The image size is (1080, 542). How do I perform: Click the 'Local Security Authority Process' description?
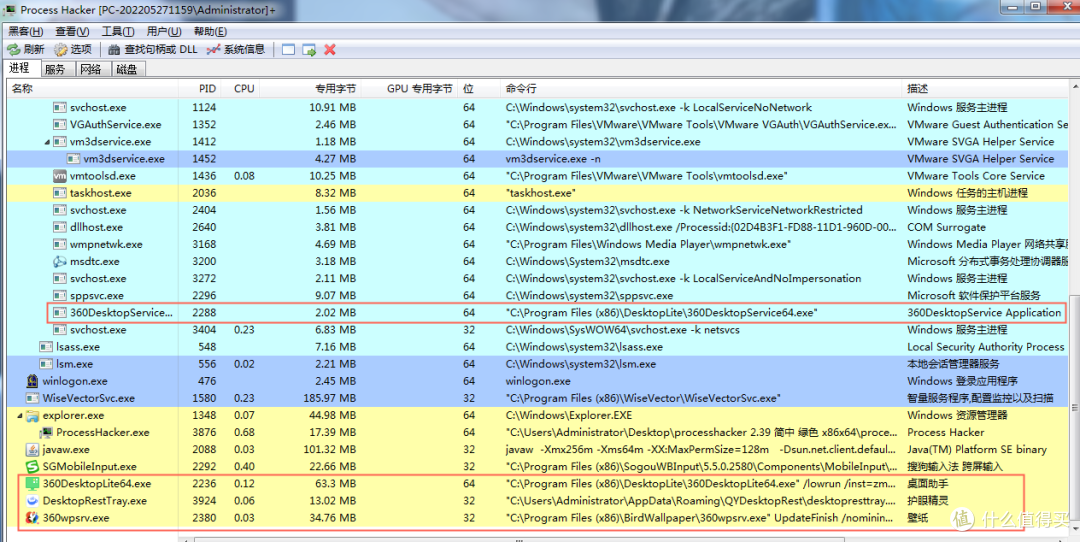986,347
